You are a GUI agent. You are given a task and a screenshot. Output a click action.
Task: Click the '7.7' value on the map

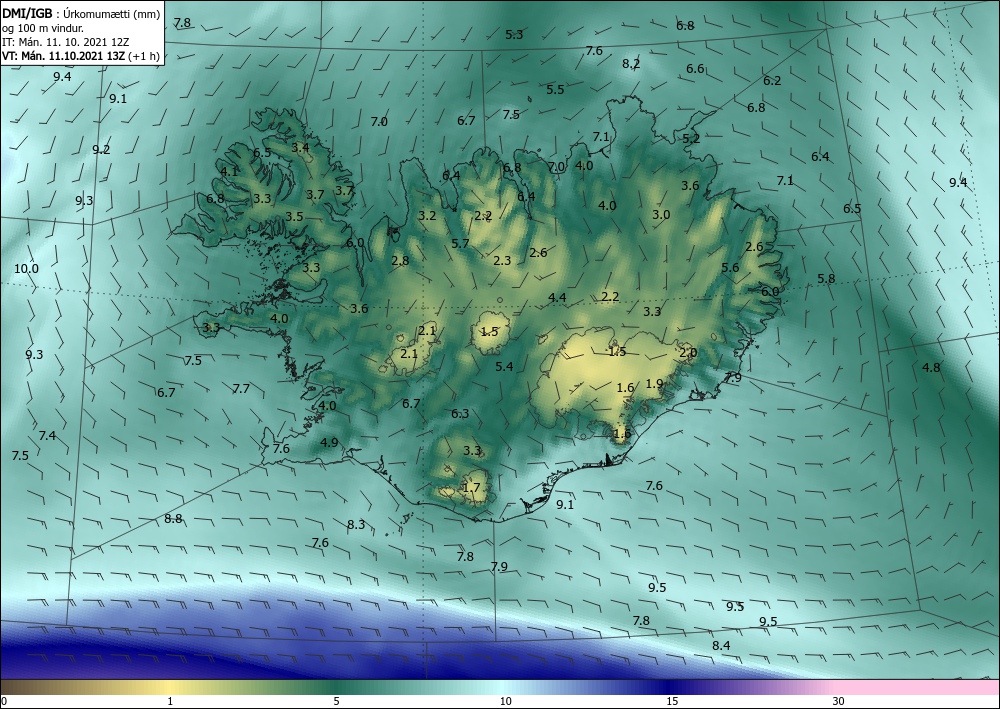(x=241, y=388)
